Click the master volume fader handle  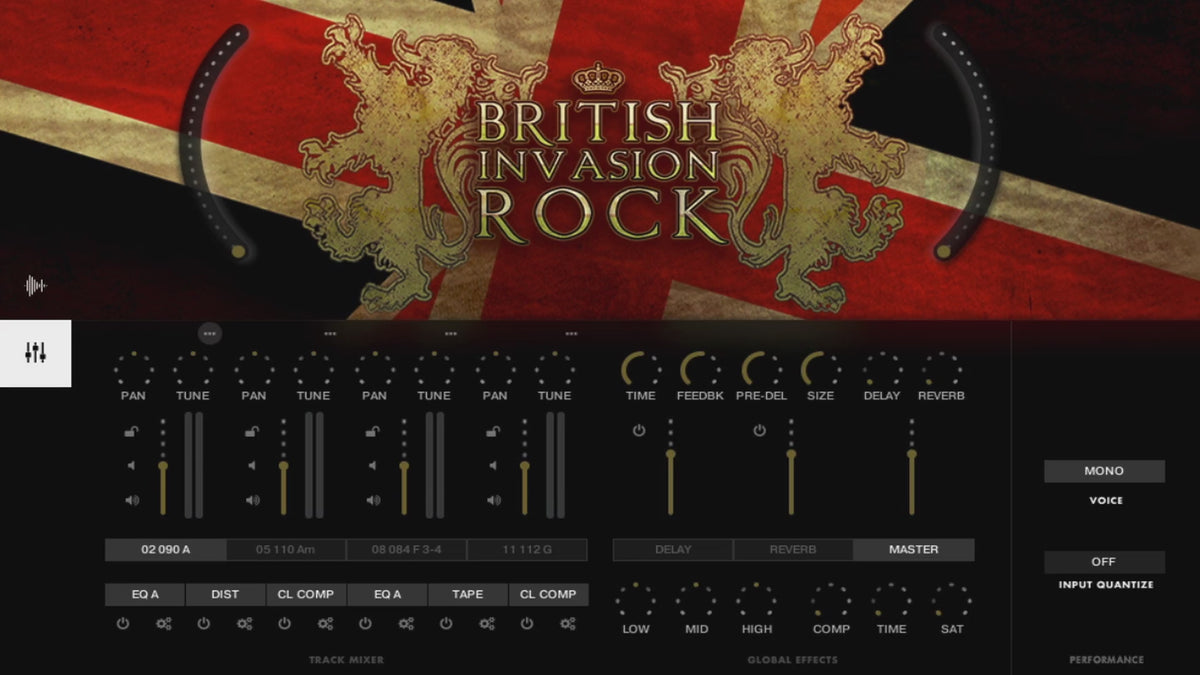[912, 455]
